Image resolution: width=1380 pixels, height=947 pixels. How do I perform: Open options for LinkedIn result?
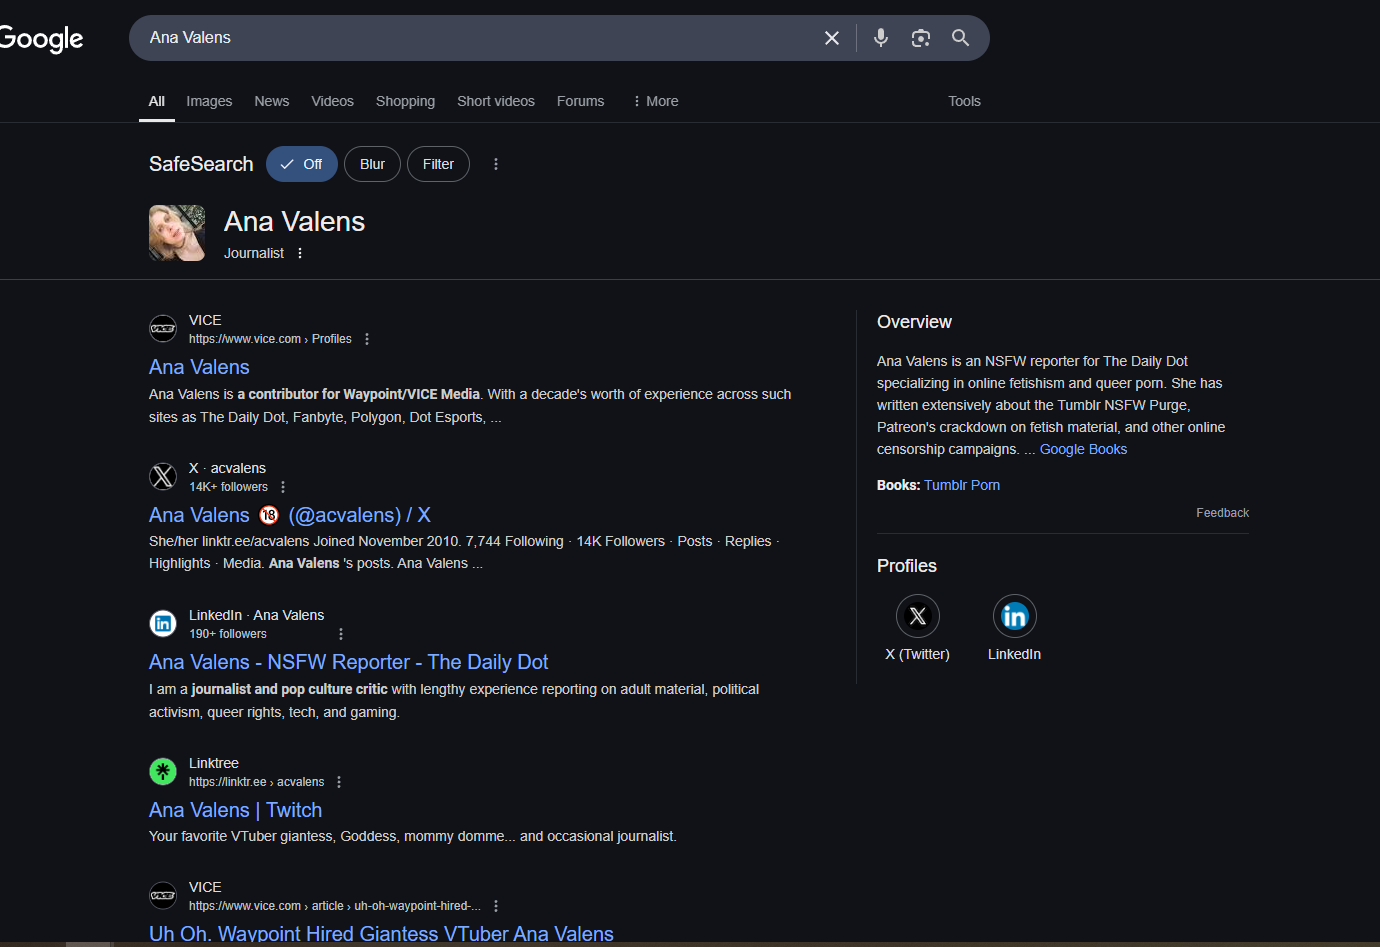(341, 634)
